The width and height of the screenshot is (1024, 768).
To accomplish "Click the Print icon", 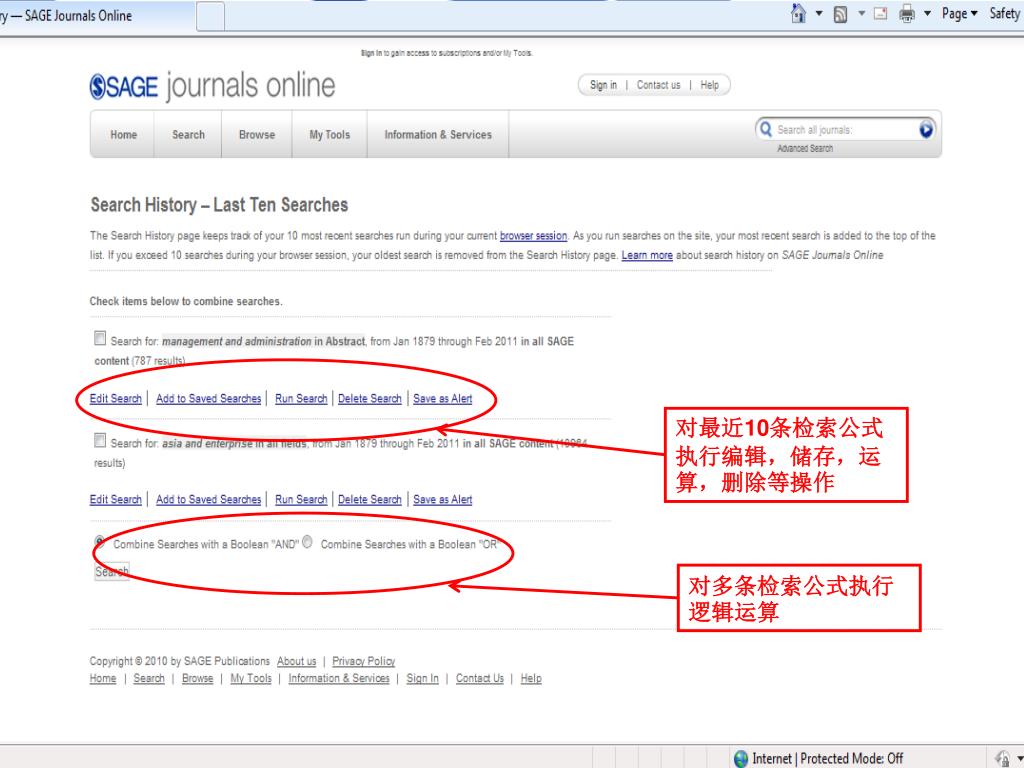I will pos(907,13).
